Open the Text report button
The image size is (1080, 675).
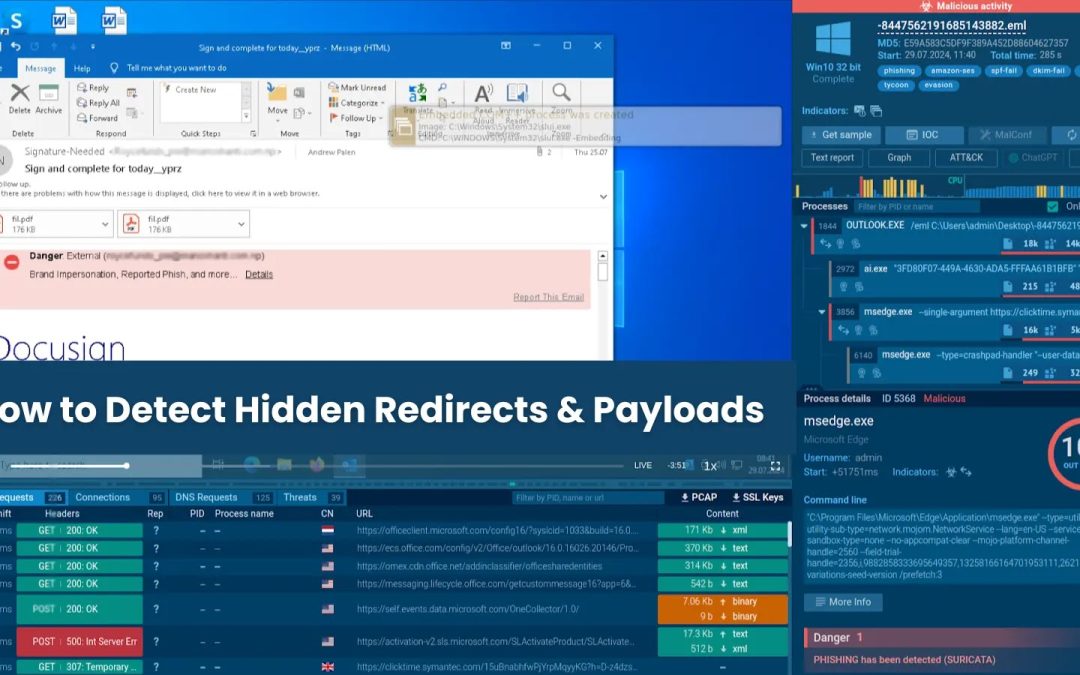click(832, 158)
